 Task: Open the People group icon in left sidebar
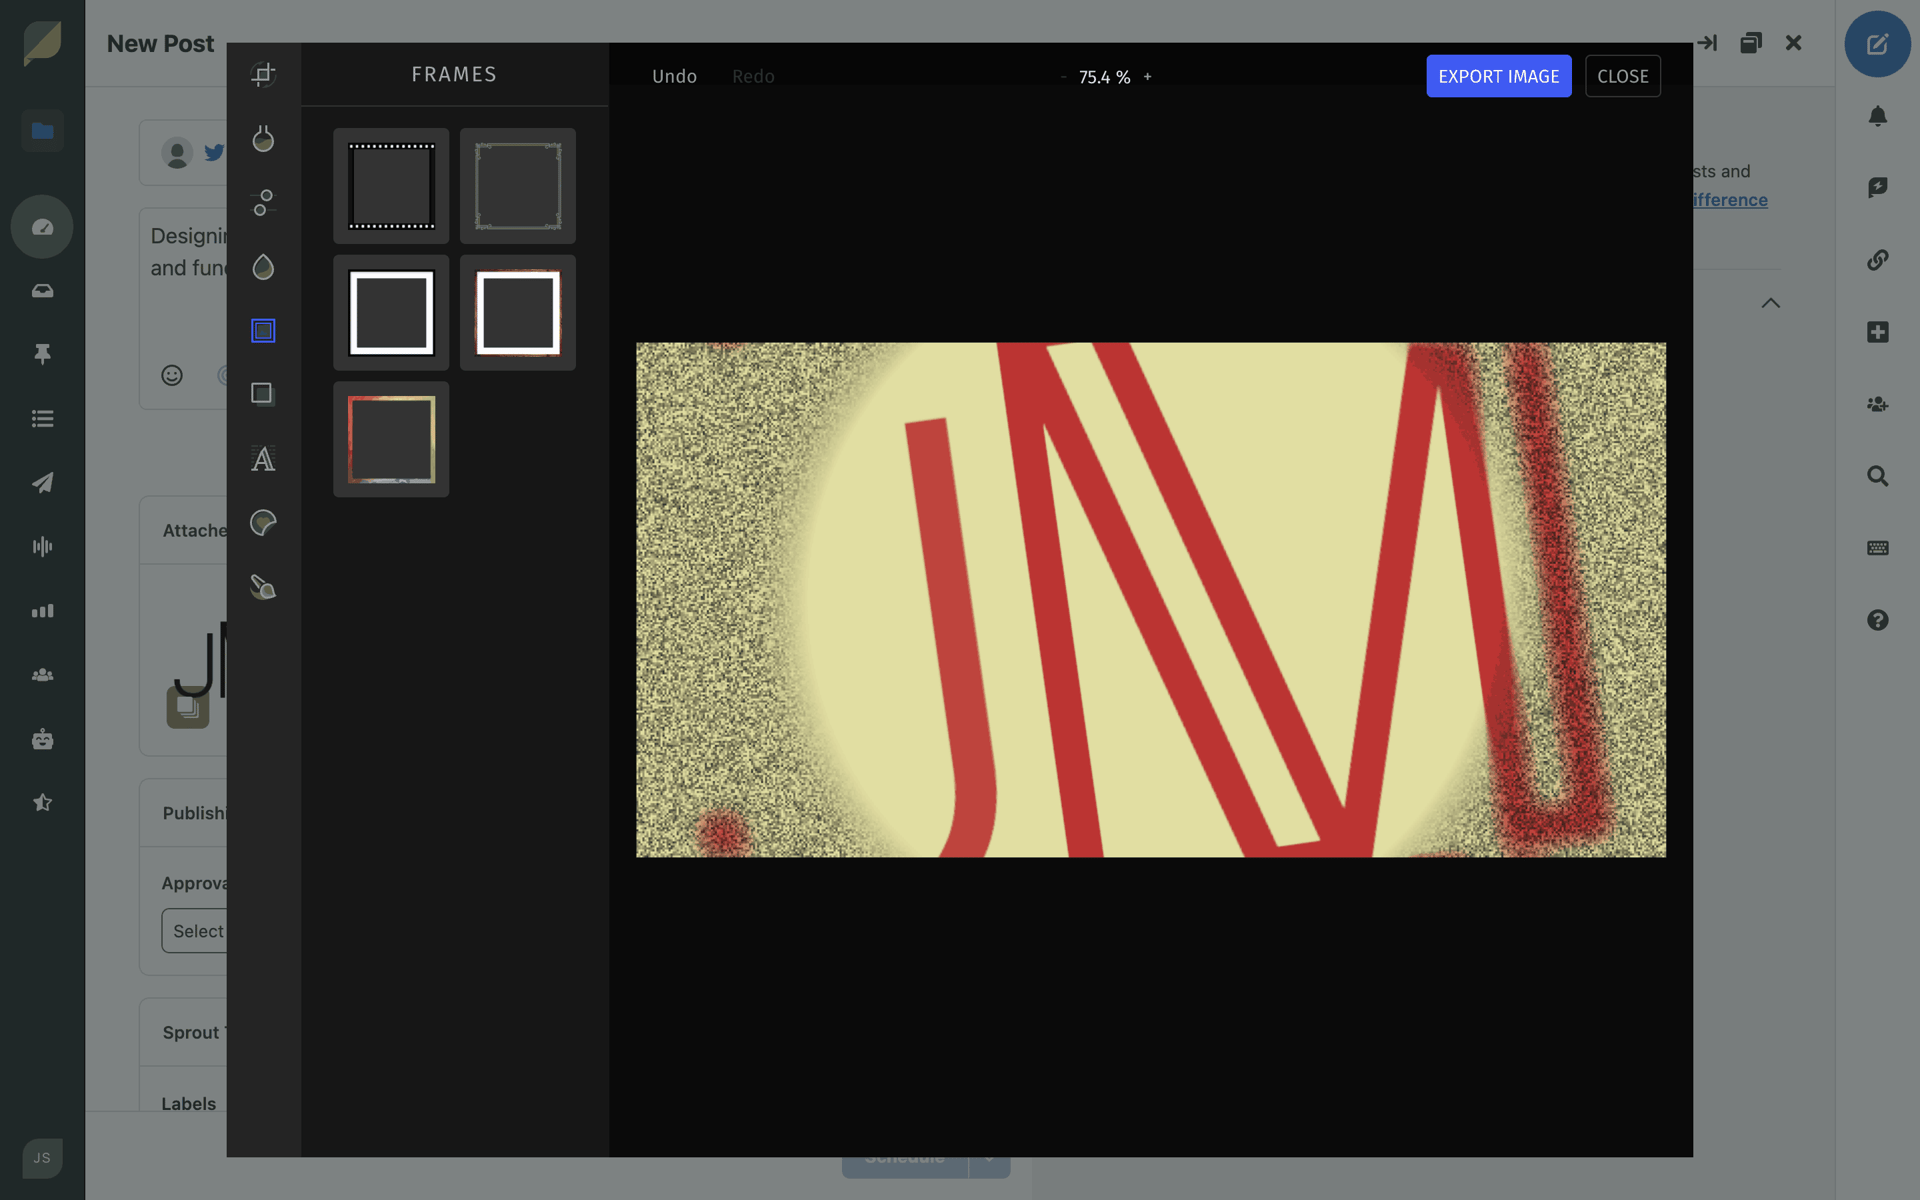point(42,675)
